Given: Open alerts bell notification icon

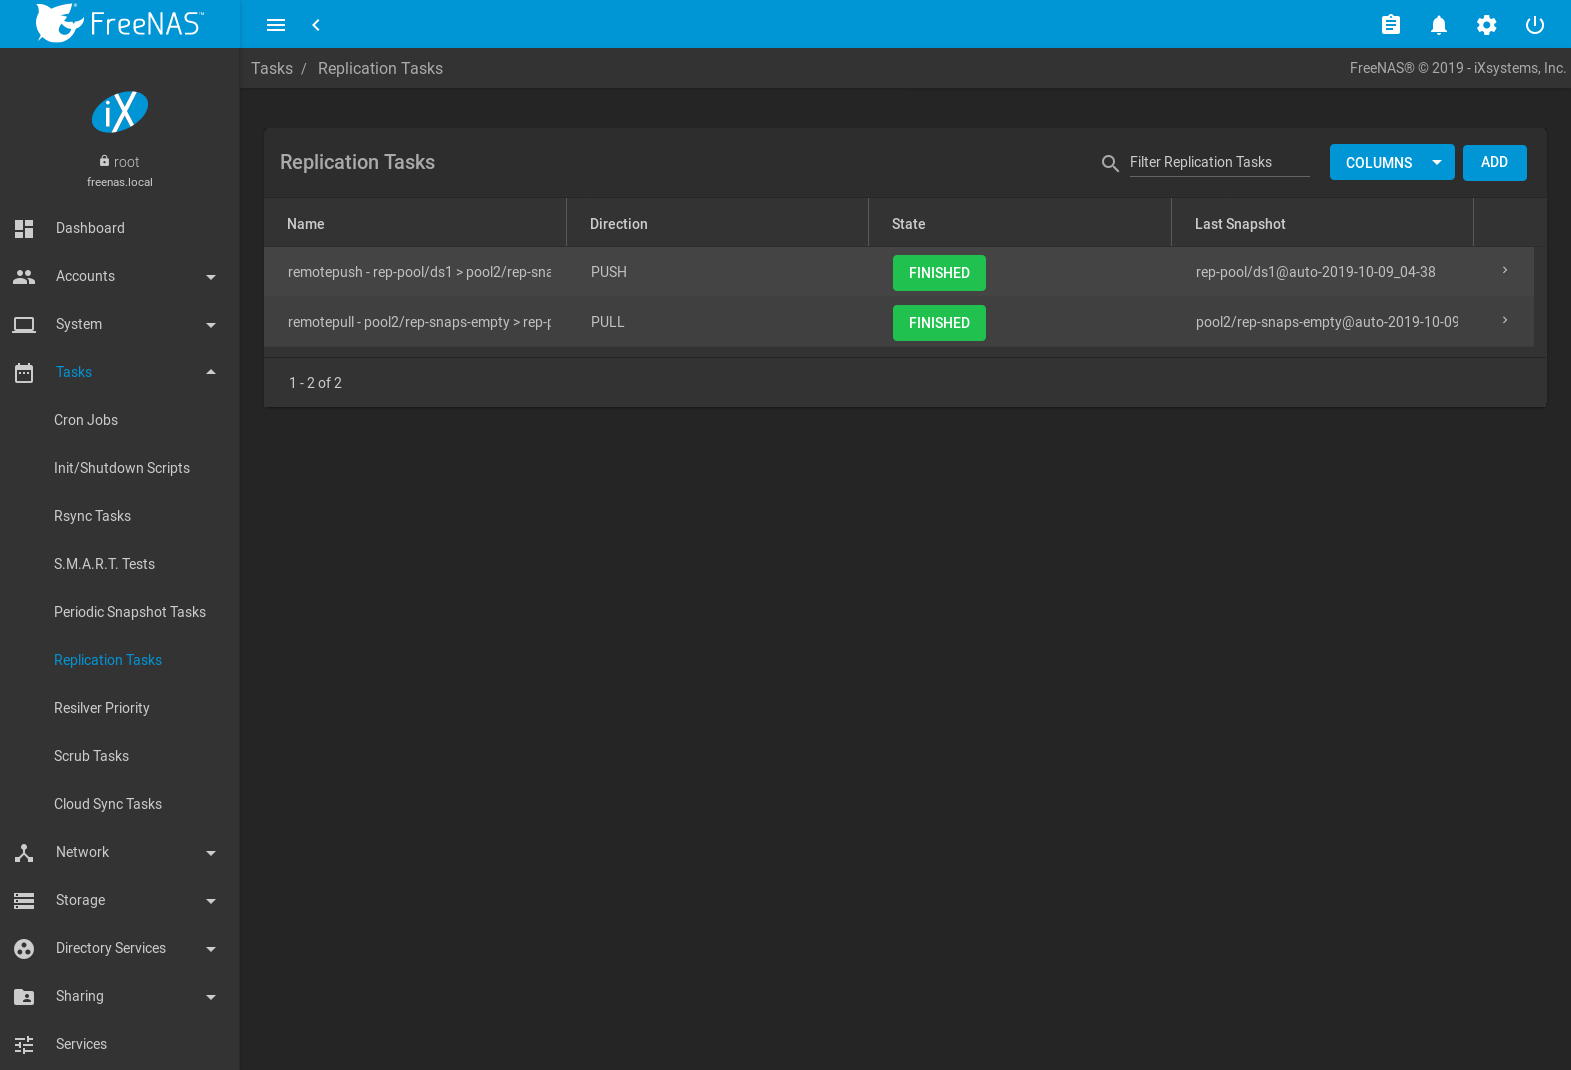Looking at the screenshot, I should point(1438,25).
